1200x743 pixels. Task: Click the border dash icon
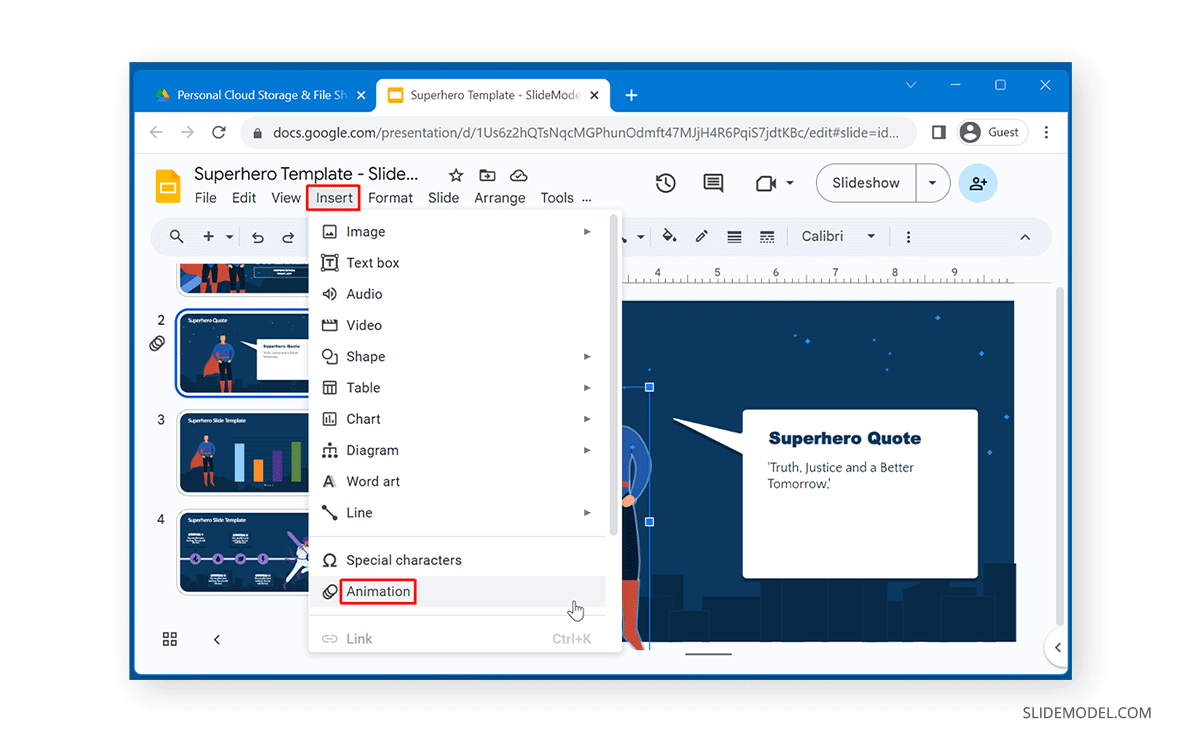tap(767, 237)
